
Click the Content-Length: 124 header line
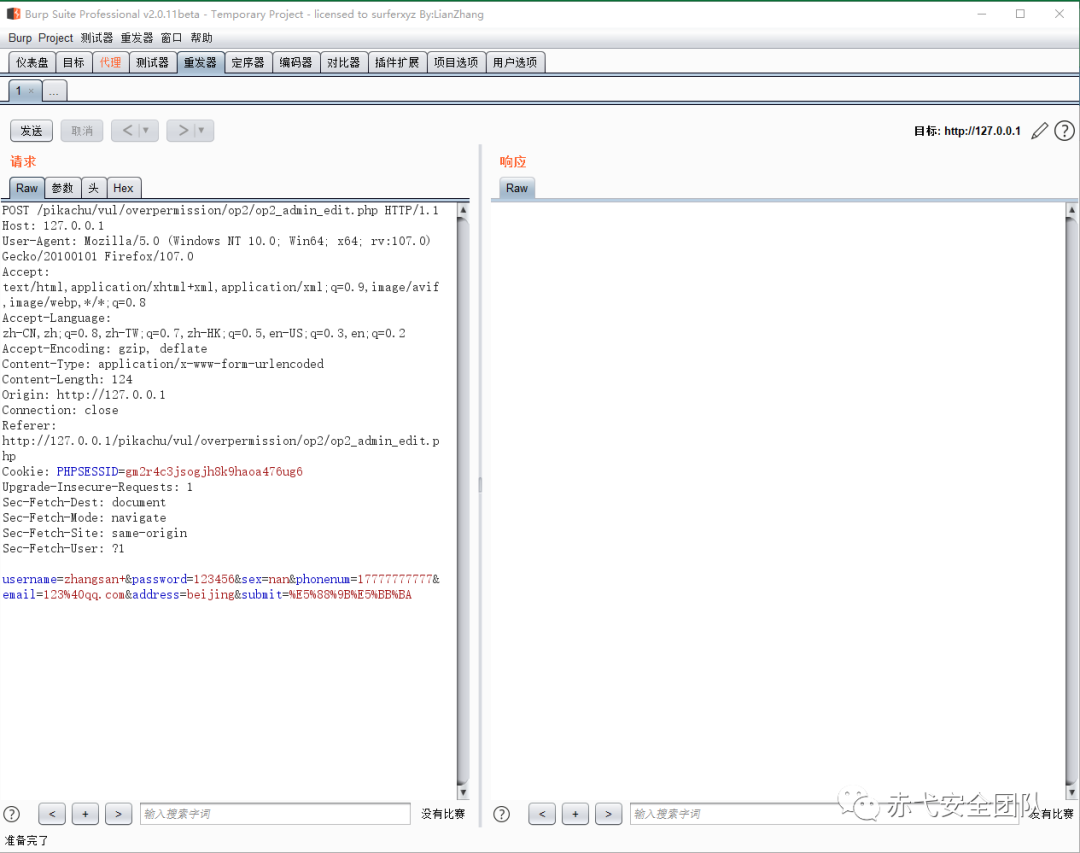pos(67,379)
